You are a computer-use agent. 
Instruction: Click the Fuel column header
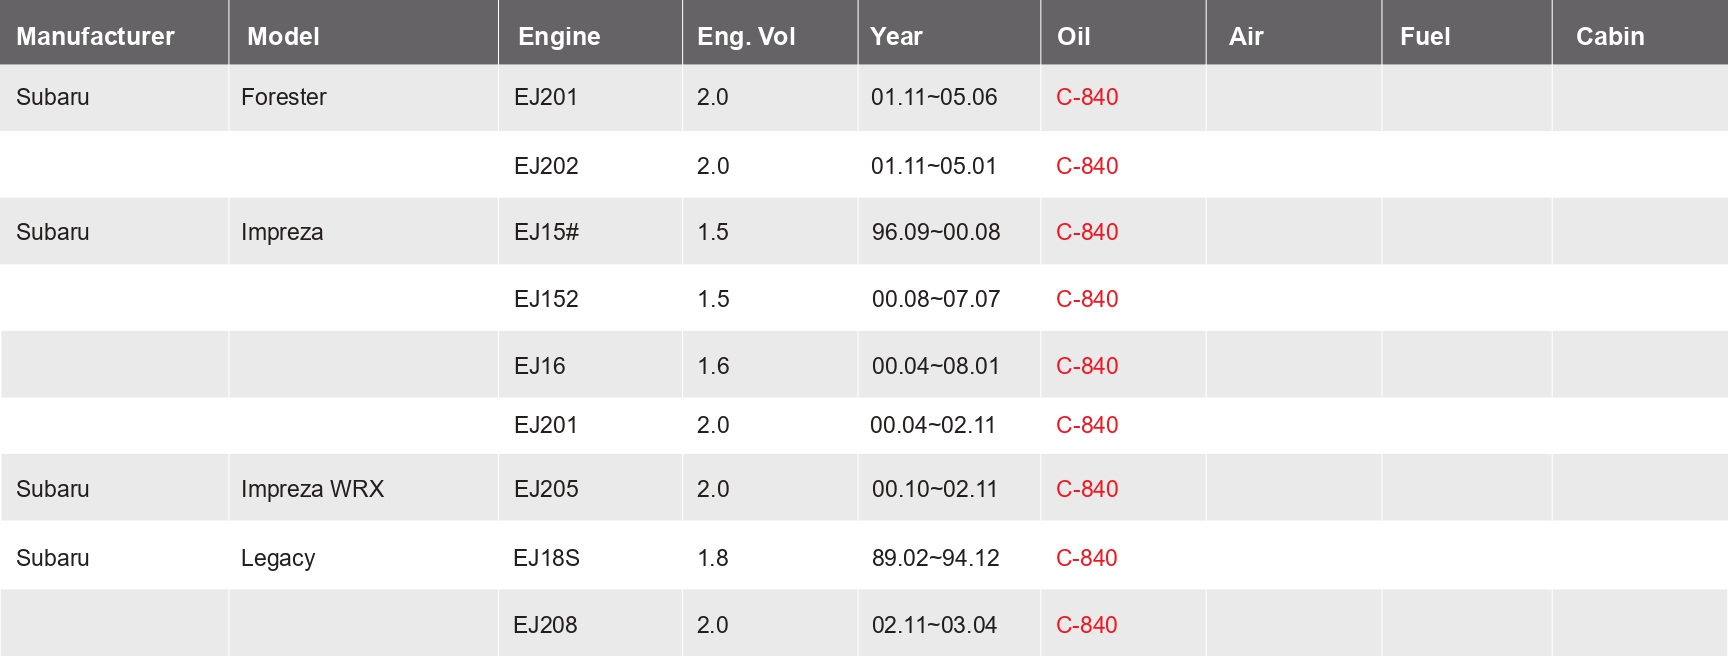pos(1425,36)
